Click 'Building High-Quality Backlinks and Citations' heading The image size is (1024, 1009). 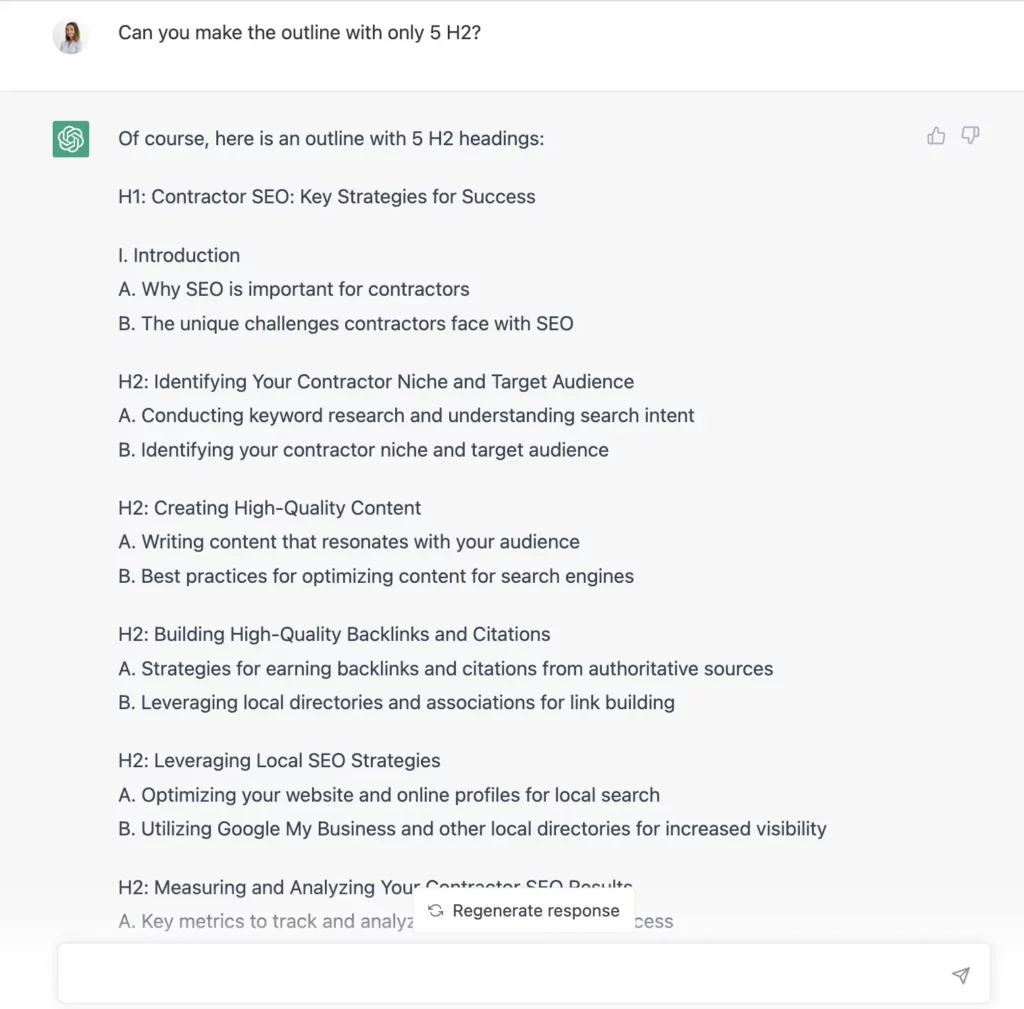[334, 634]
